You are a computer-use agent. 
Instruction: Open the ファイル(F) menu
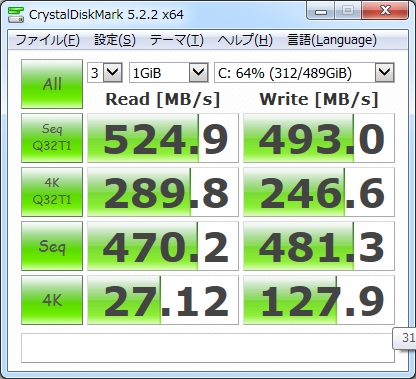tap(47, 40)
